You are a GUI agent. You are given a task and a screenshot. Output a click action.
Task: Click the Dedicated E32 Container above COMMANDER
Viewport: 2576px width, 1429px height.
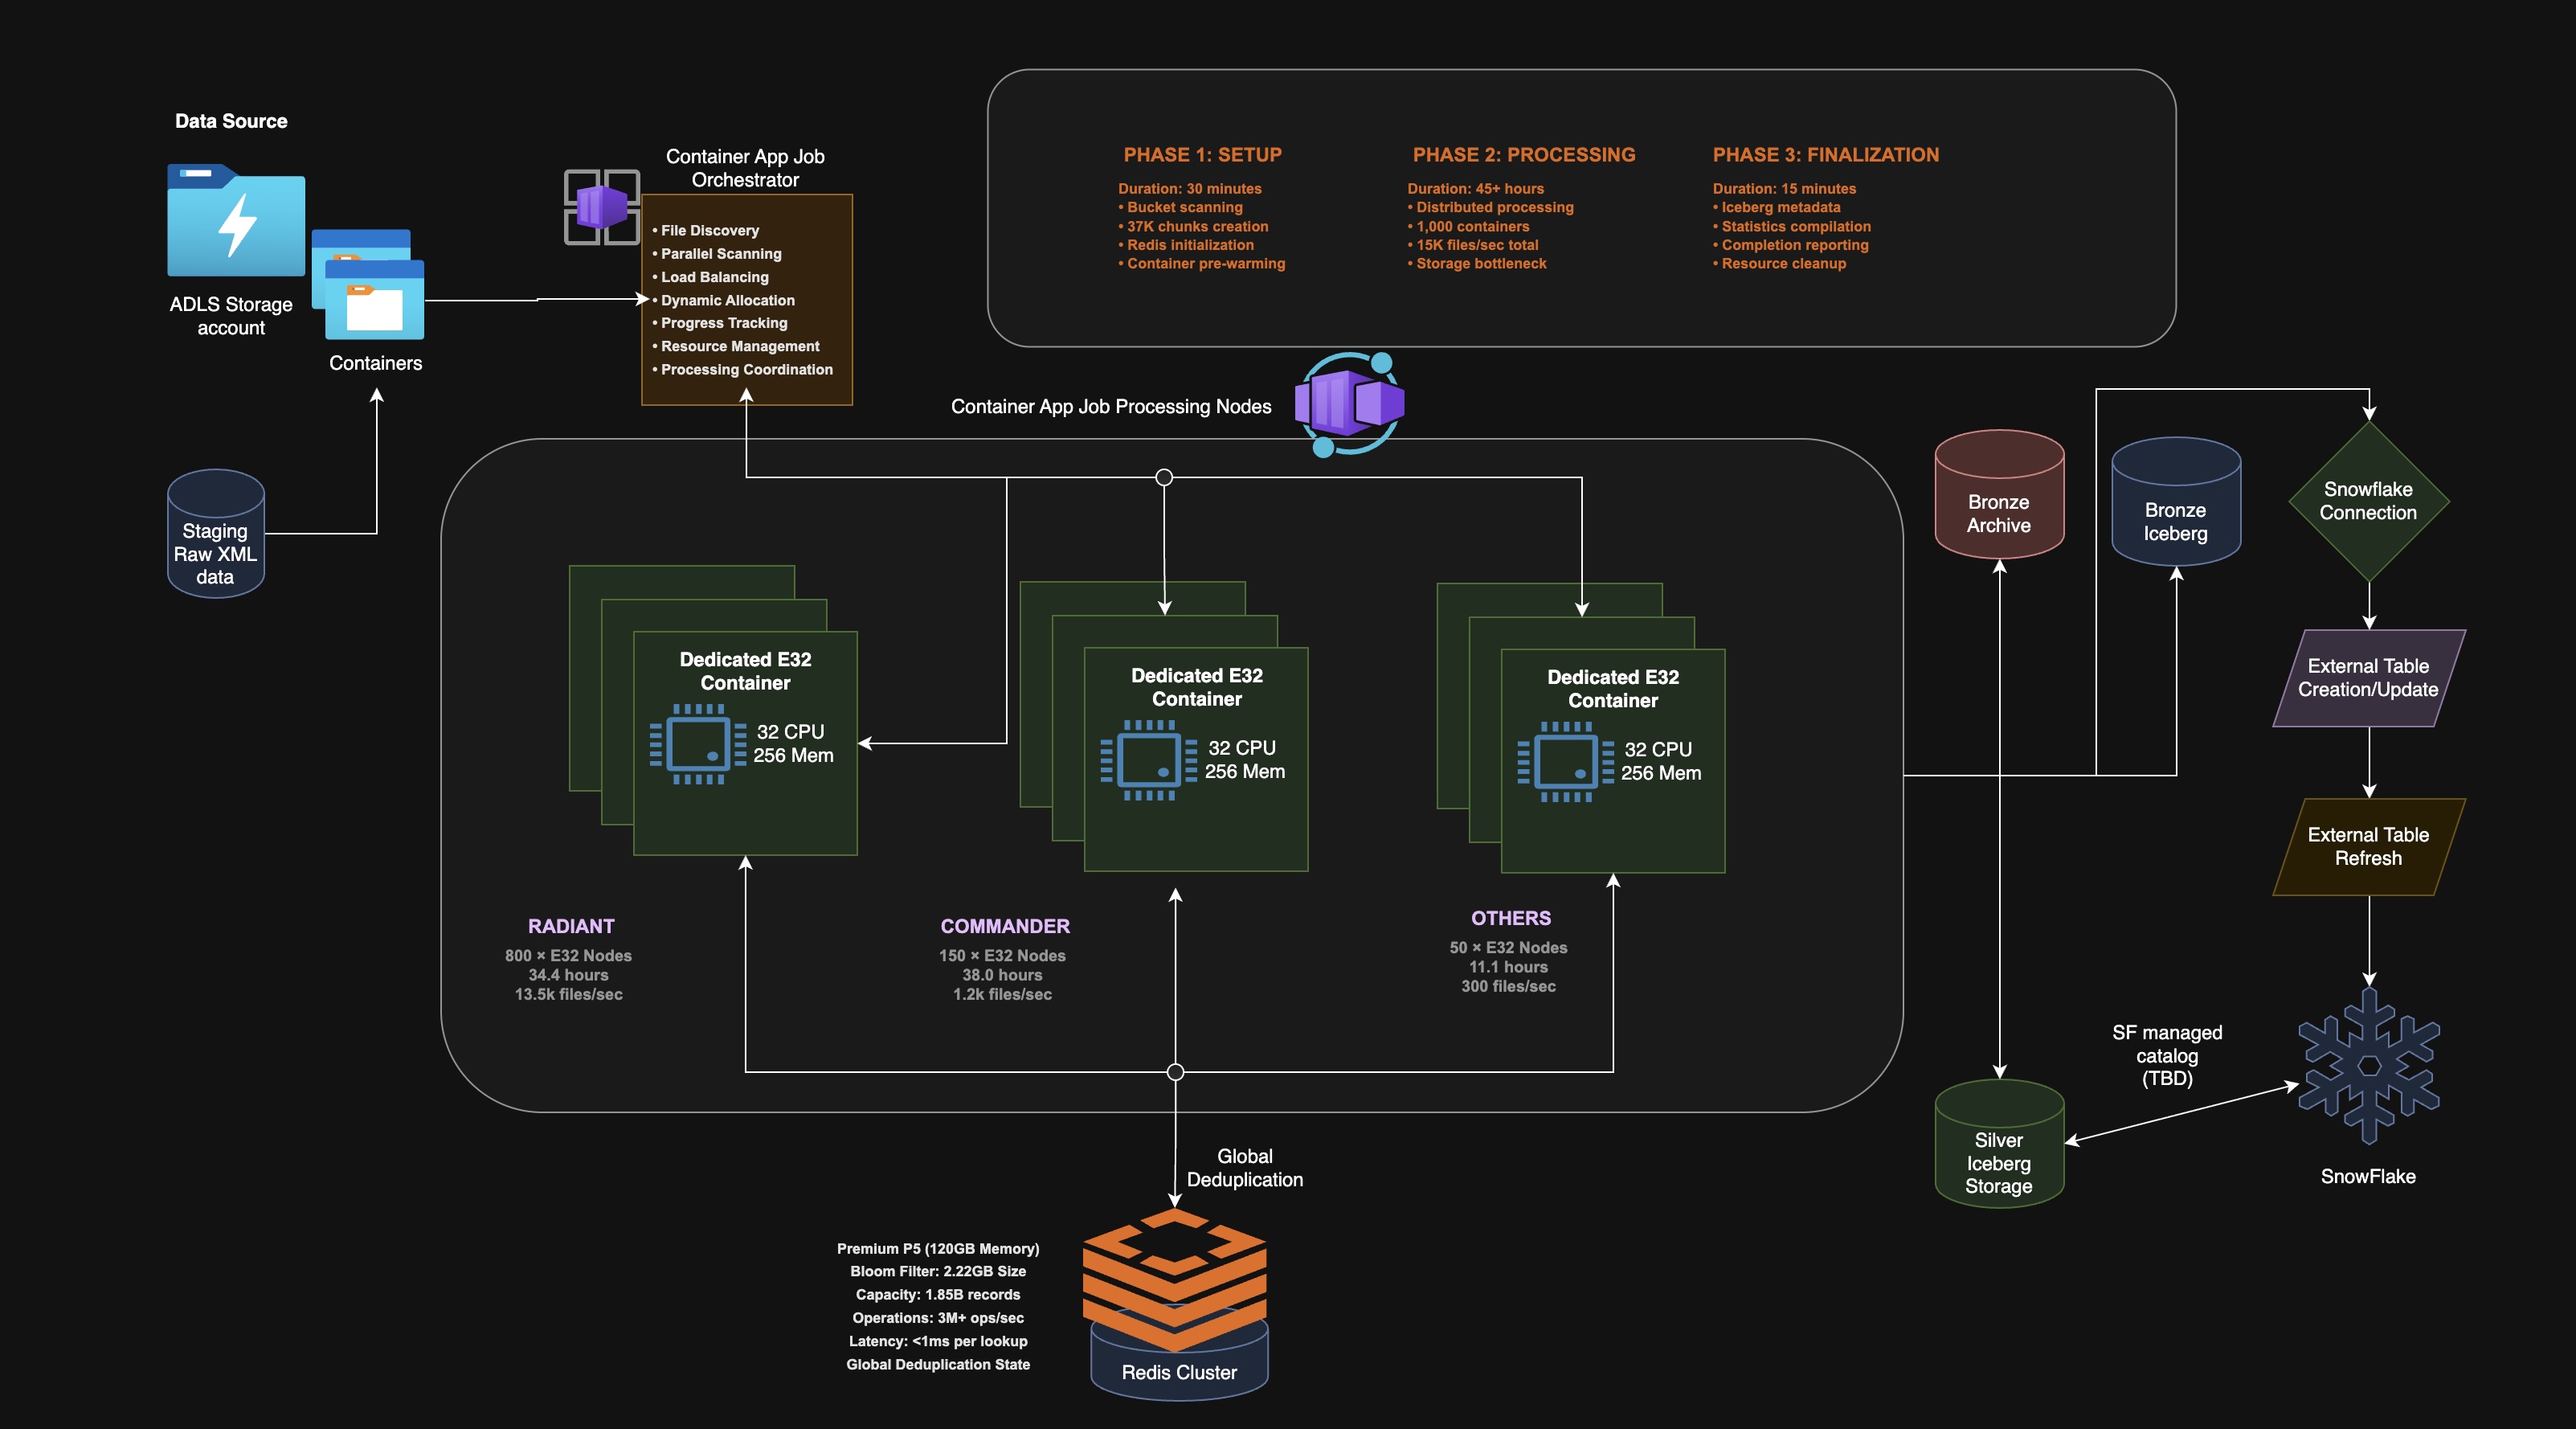[1196, 759]
